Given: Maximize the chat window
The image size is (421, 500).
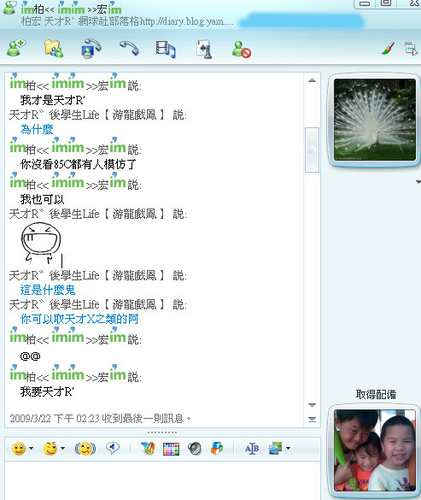Looking at the screenshot, I should [386, 3].
